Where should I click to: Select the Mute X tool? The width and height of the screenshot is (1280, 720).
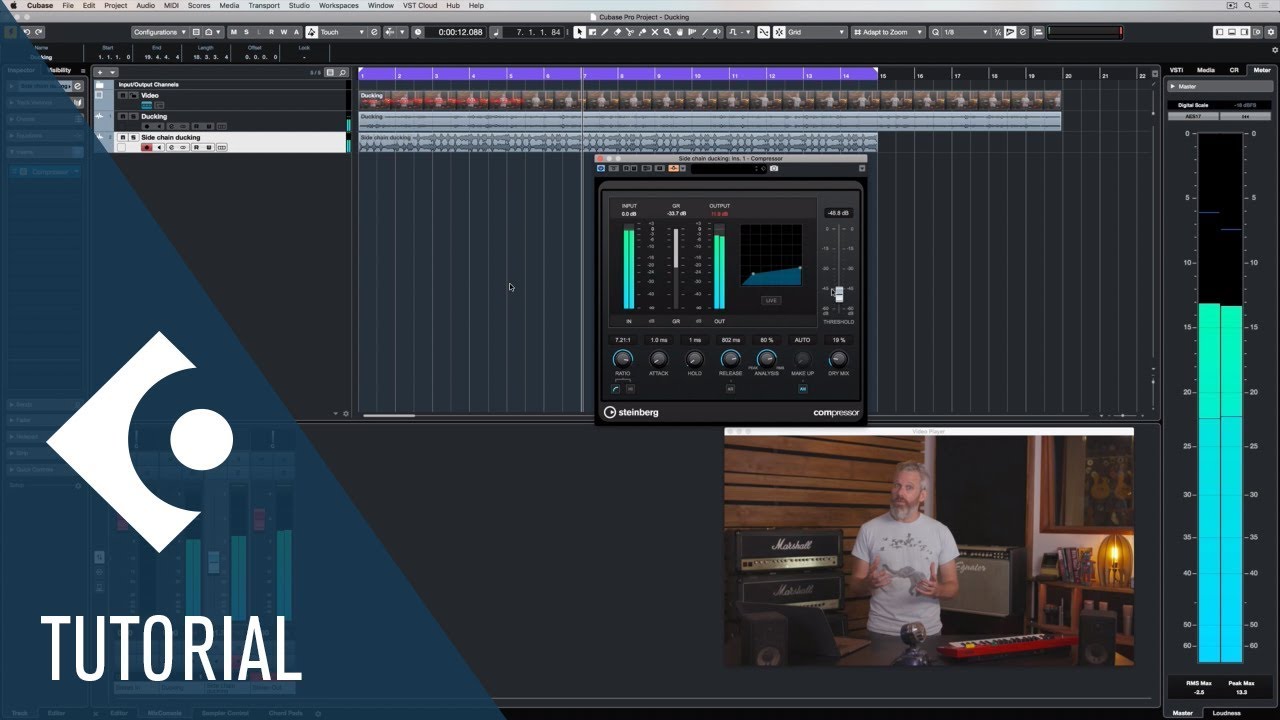(655, 32)
